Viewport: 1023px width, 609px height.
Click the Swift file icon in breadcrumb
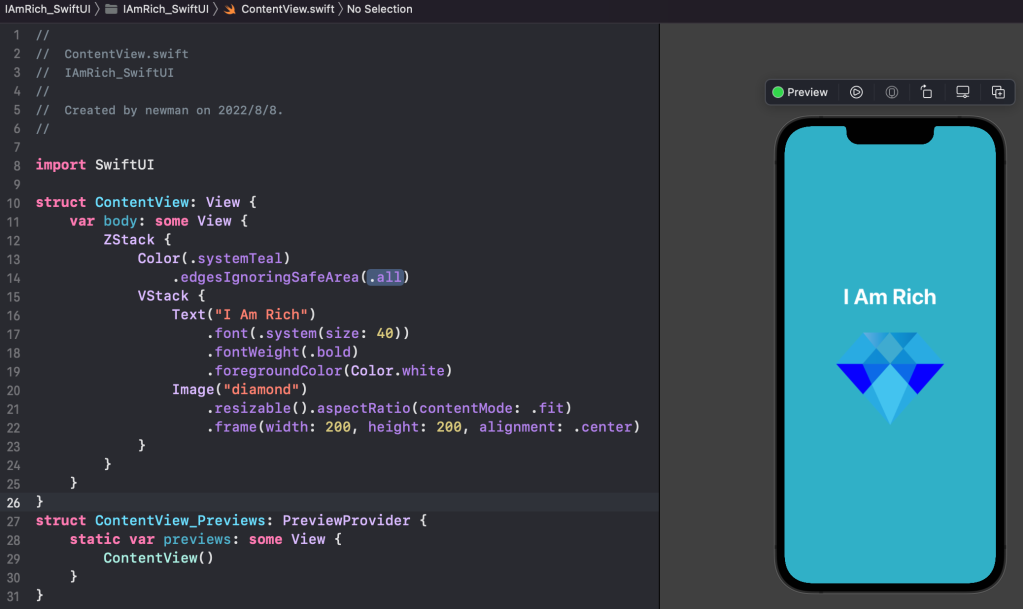(x=230, y=9)
